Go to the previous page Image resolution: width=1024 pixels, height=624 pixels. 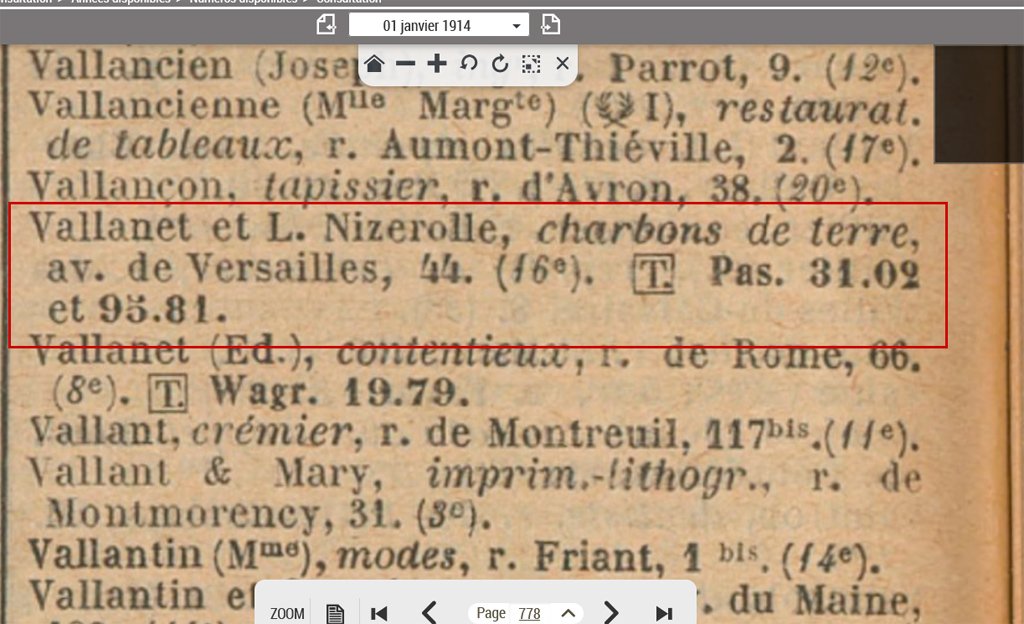click(429, 613)
